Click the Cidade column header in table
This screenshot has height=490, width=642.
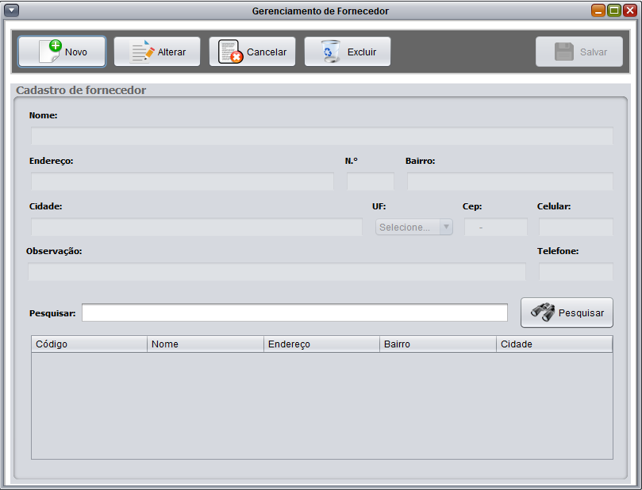[x=554, y=344]
